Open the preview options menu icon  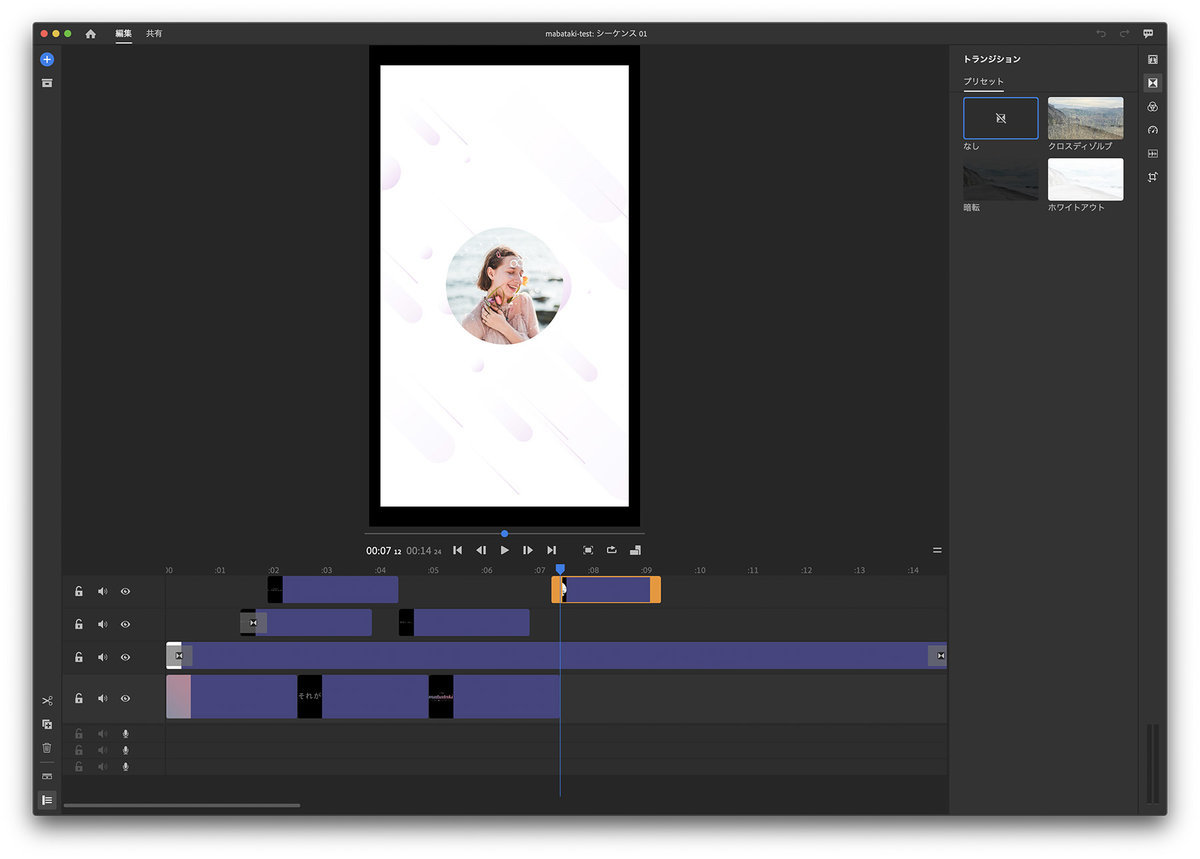(937, 550)
